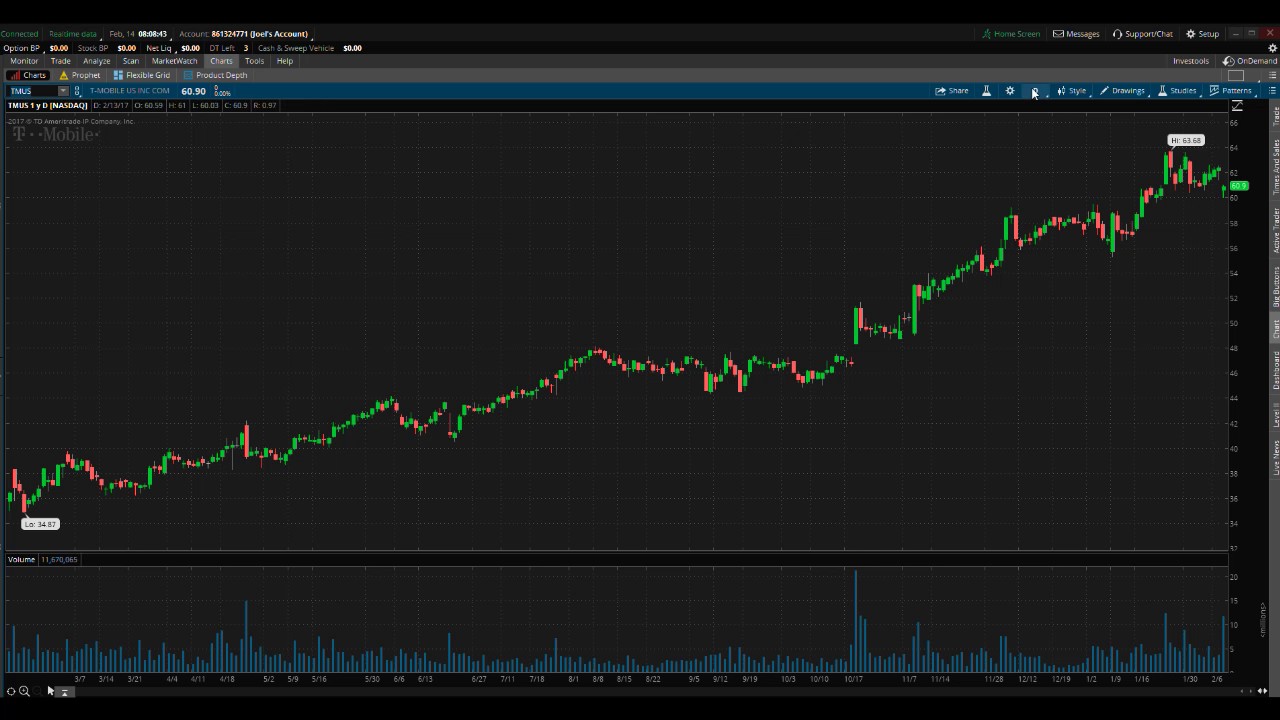Open the Setup menu
The height and width of the screenshot is (720, 1280).
click(1203, 34)
